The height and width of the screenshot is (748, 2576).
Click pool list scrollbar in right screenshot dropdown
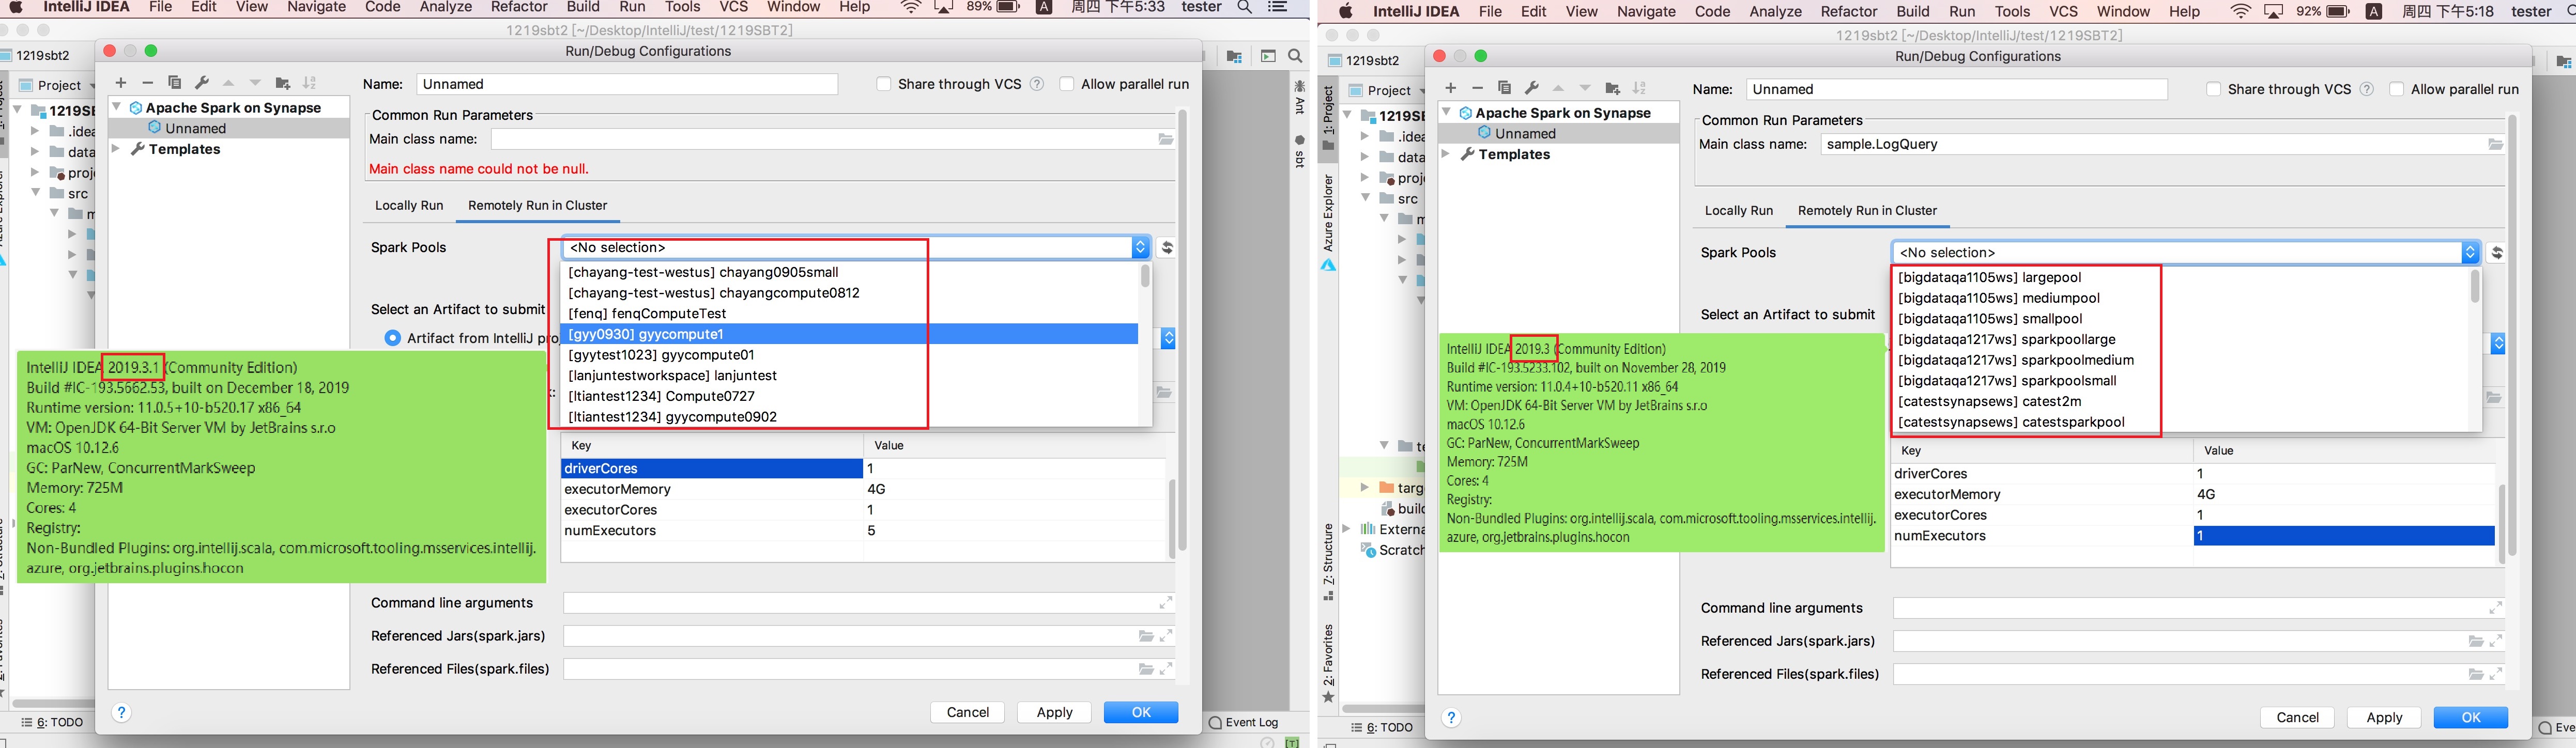tap(2475, 287)
